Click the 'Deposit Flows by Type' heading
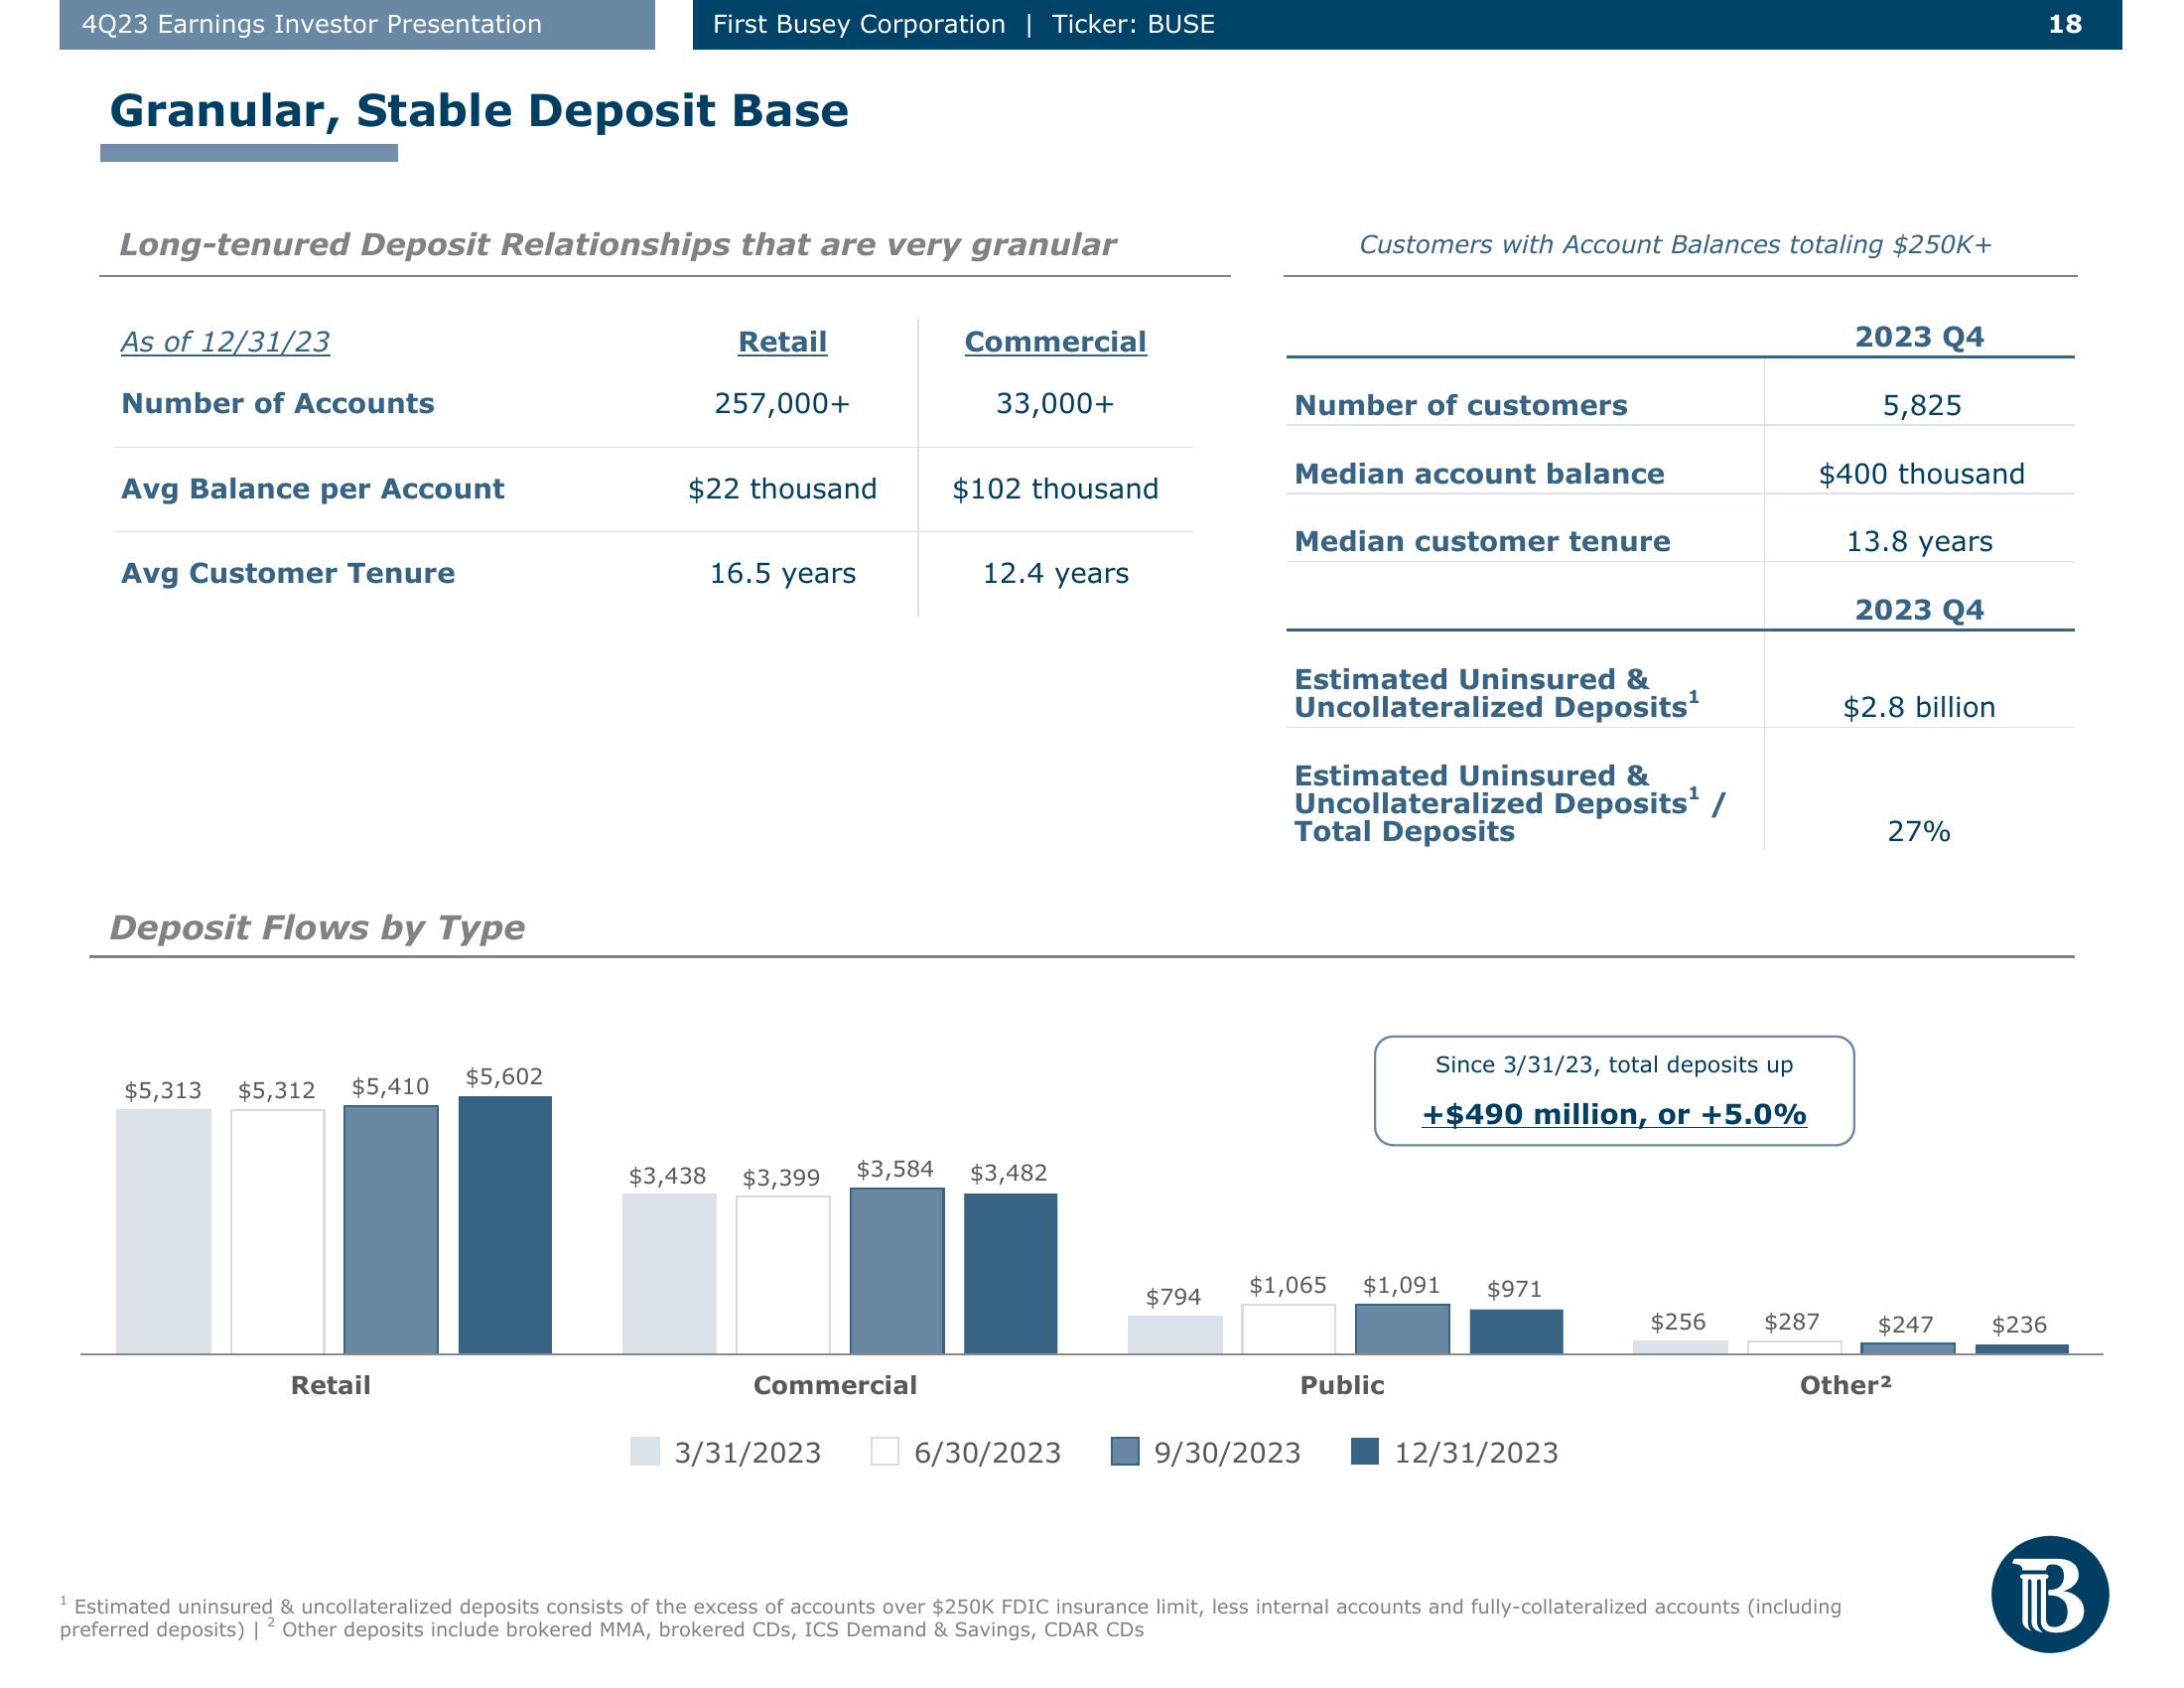Screen dimensions: 2184x1688 click(317, 928)
